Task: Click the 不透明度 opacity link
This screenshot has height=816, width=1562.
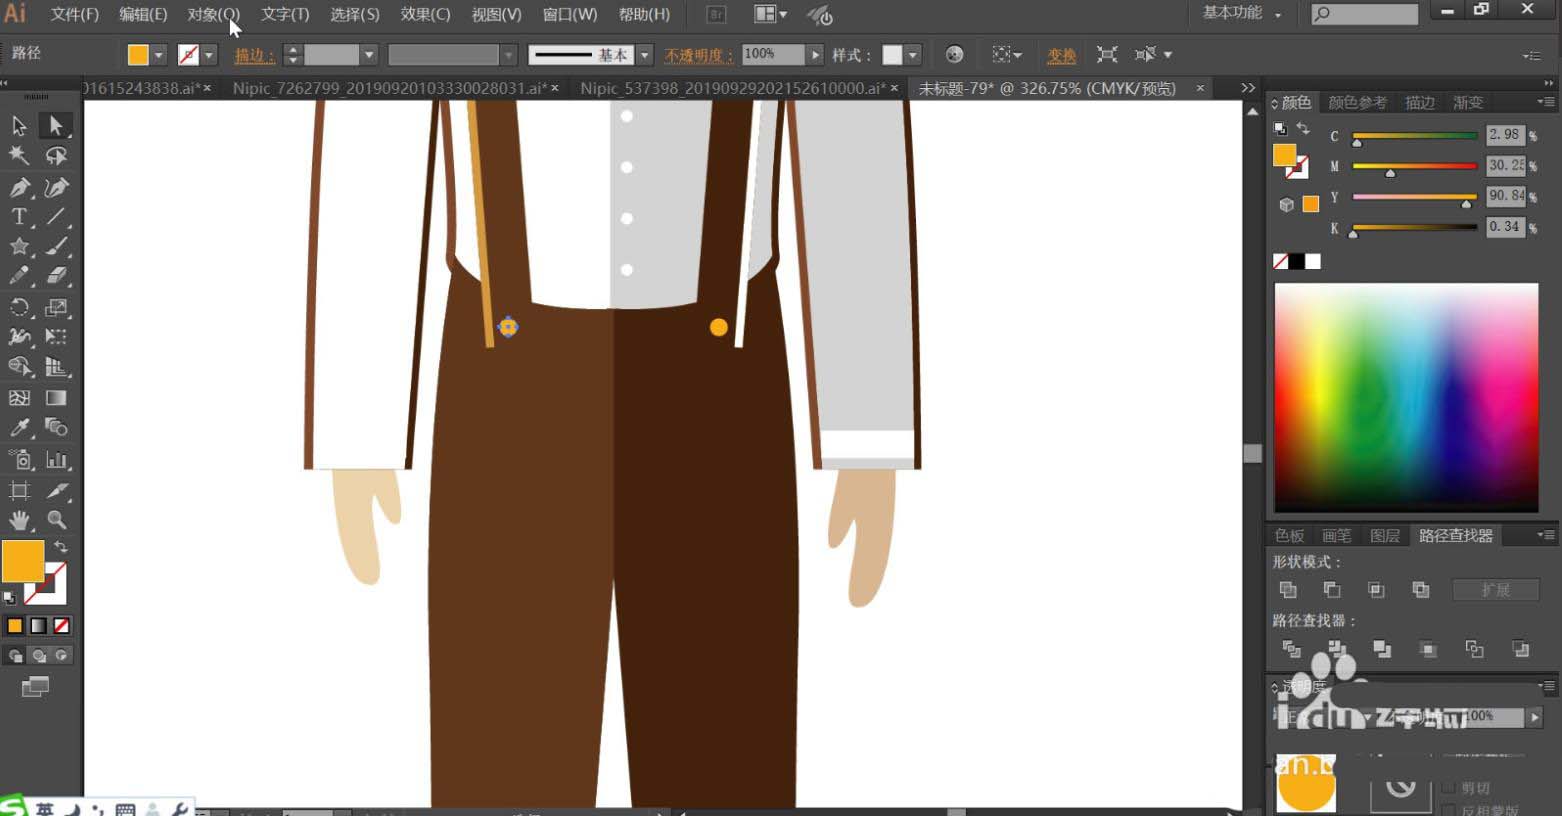Action: (698, 55)
